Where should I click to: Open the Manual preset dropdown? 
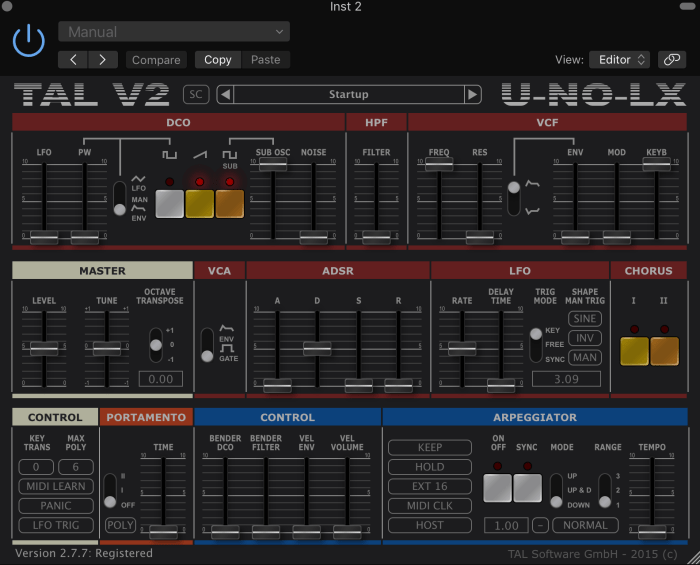[174, 32]
